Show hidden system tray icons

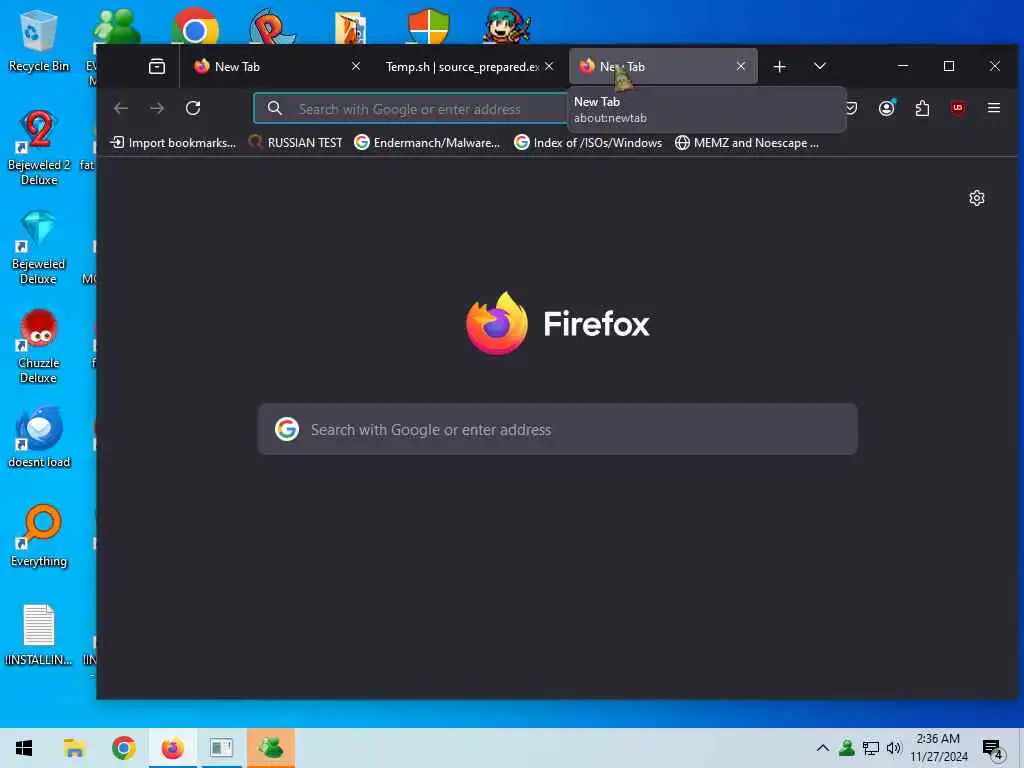click(x=823, y=748)
